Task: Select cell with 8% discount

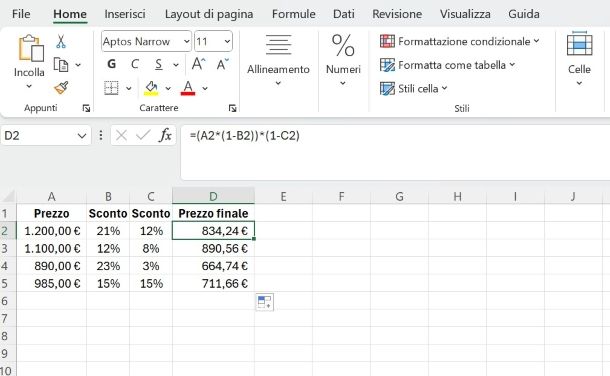Action: [x=151, y=248]
